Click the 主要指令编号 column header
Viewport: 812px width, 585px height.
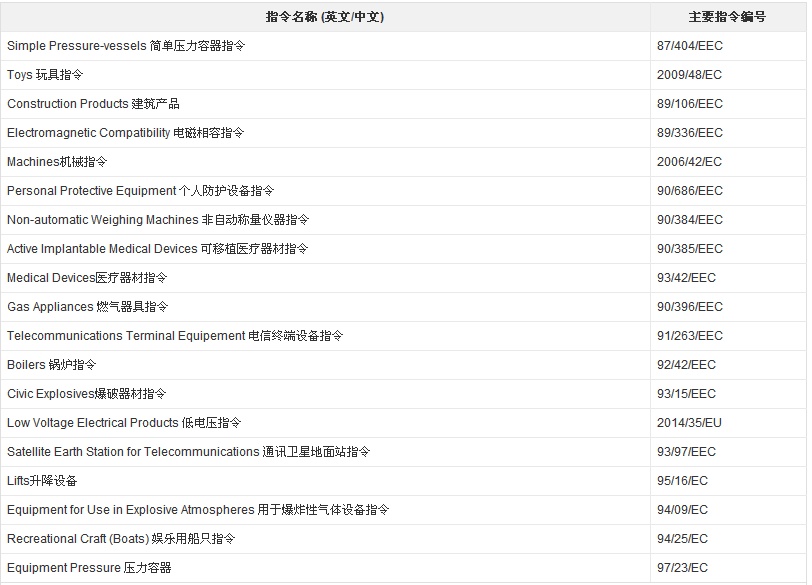click(727, 17)
